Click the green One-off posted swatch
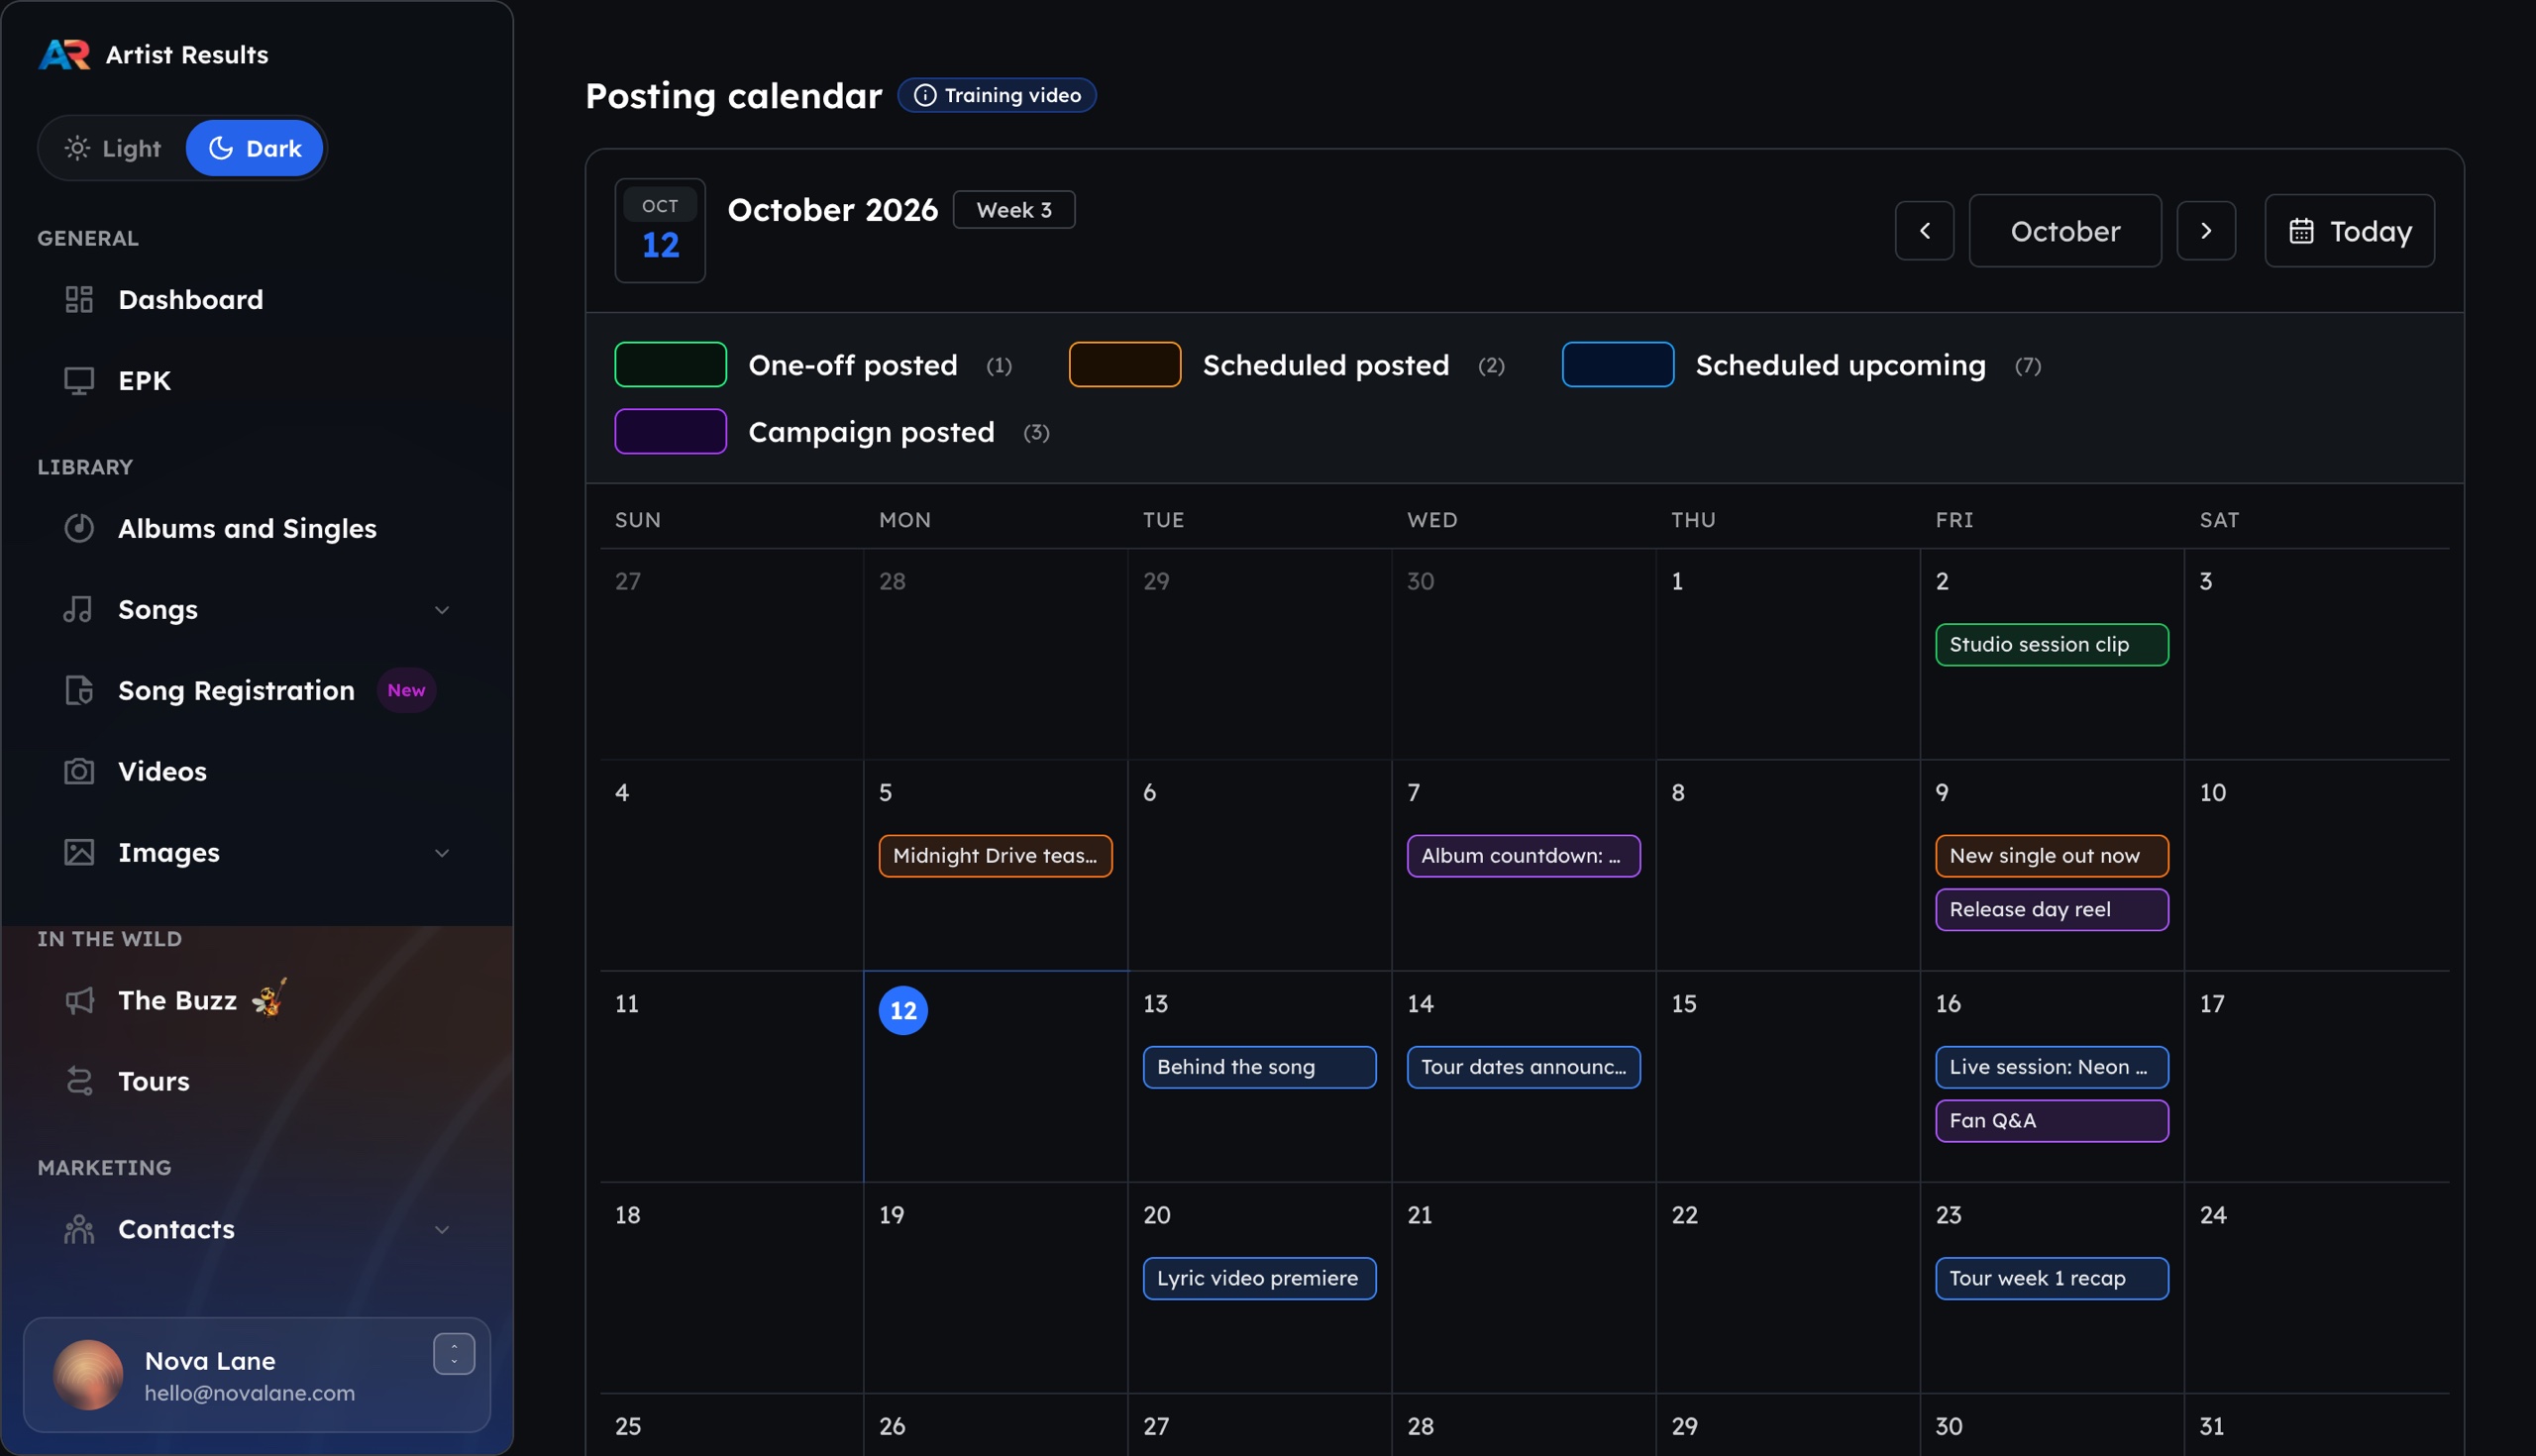This screenshot has height=1456, width=2536. point(670,365)
